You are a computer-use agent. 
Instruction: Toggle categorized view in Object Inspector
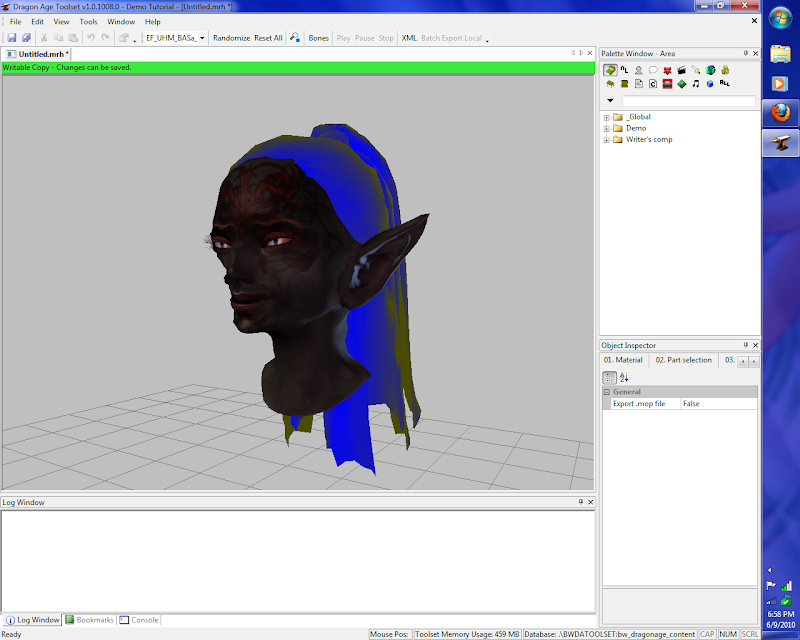coord(609,377)
